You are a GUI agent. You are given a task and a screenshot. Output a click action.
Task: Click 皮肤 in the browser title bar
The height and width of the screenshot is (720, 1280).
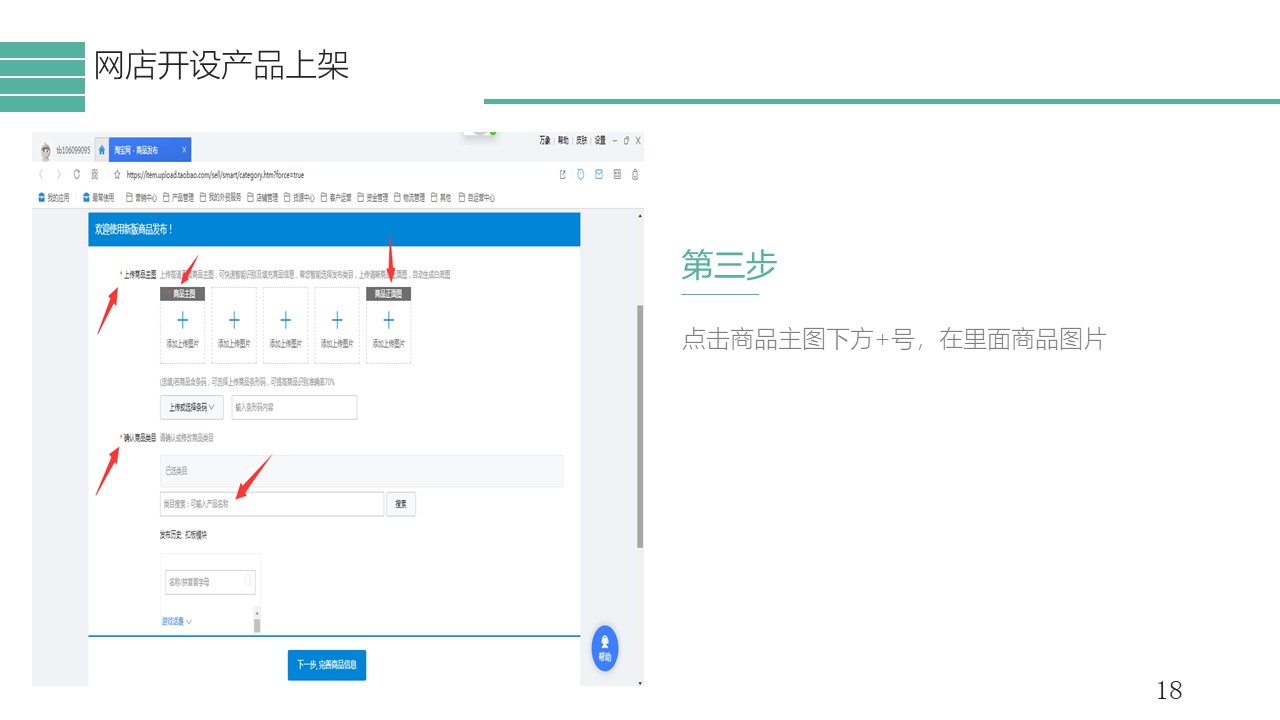pos(581,141)
